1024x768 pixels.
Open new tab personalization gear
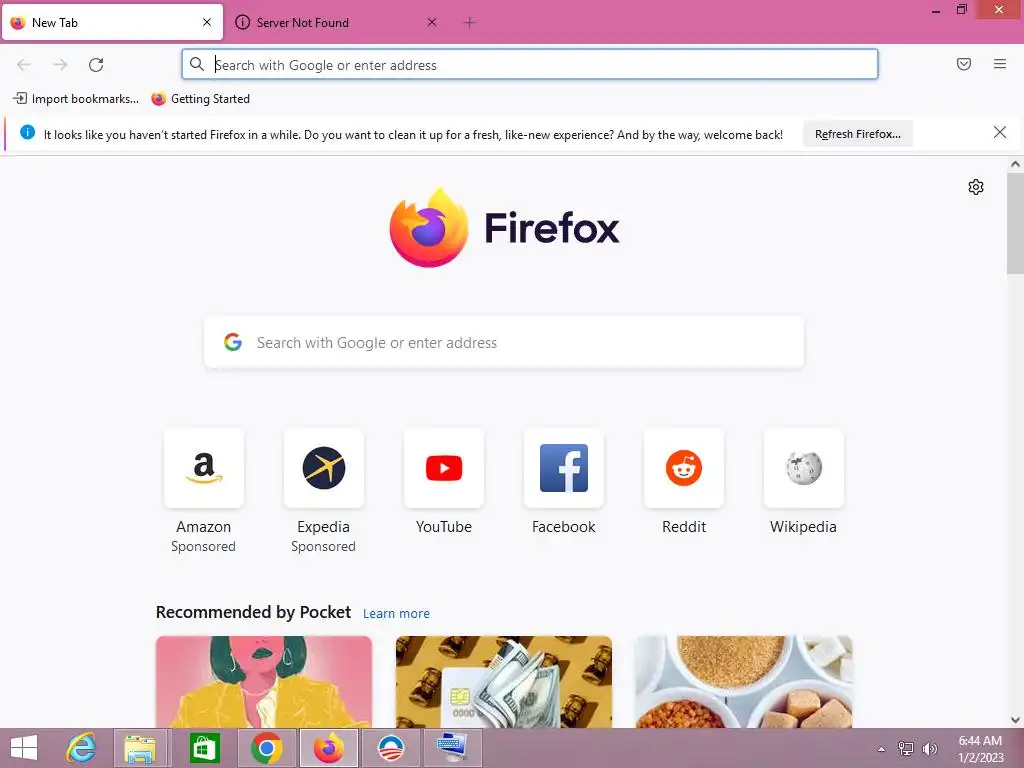click(x=976, y=187)
